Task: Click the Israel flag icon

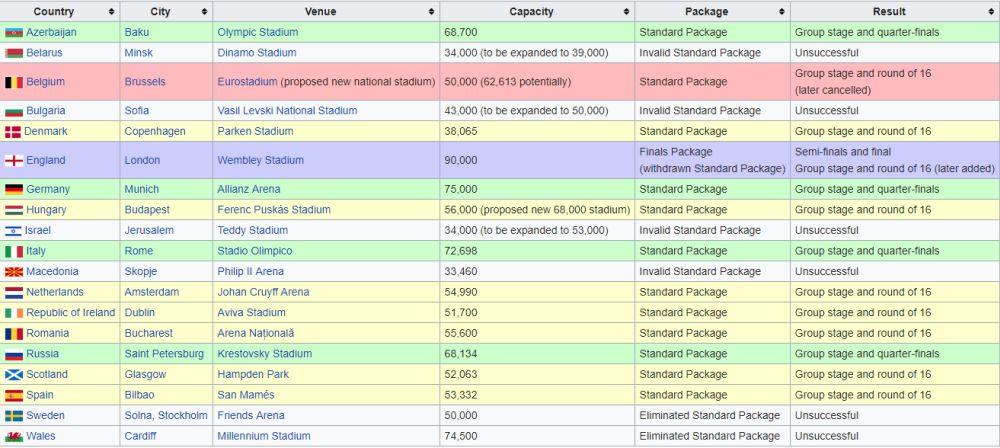Action: (14, 231)
